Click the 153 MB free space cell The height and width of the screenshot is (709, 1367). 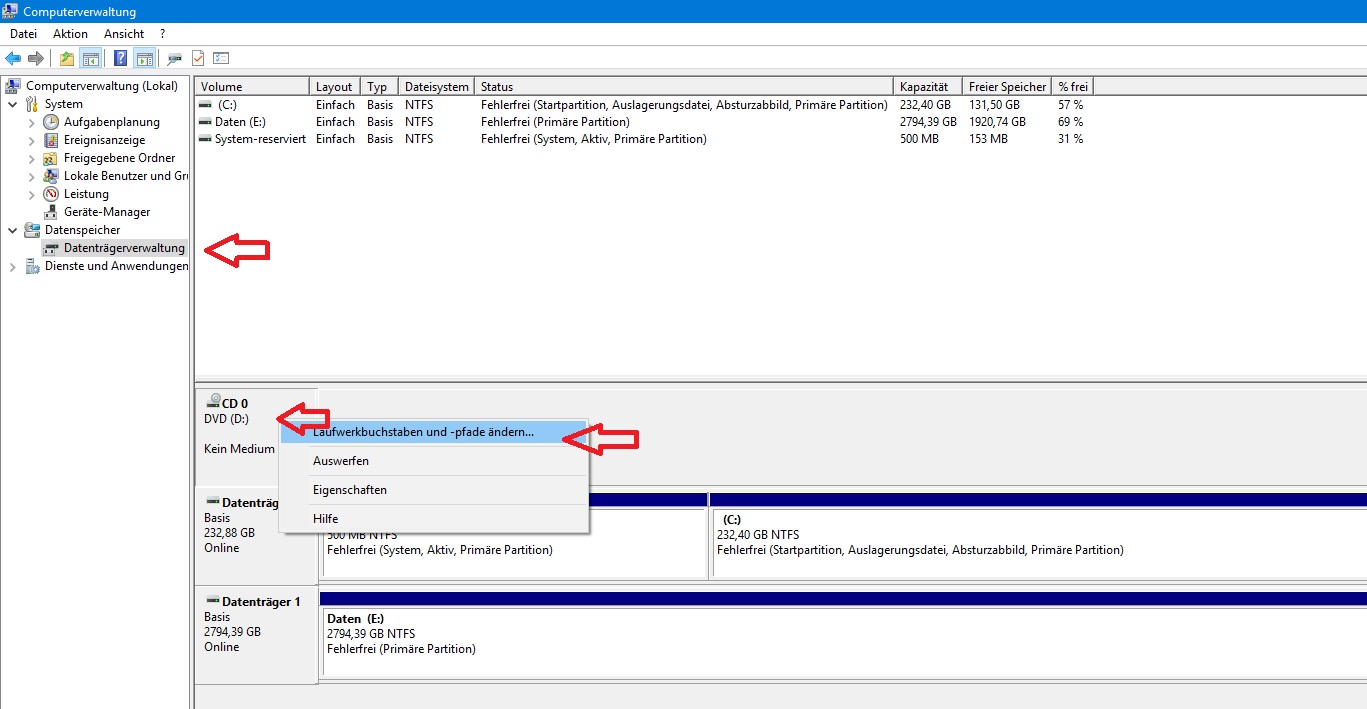[x=988, y=139]
